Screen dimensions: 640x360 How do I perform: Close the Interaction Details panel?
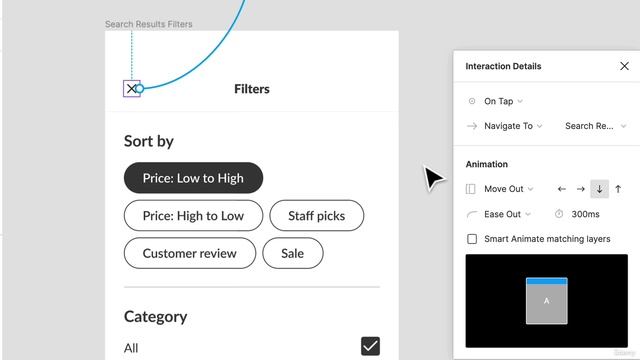coord(624,66)
